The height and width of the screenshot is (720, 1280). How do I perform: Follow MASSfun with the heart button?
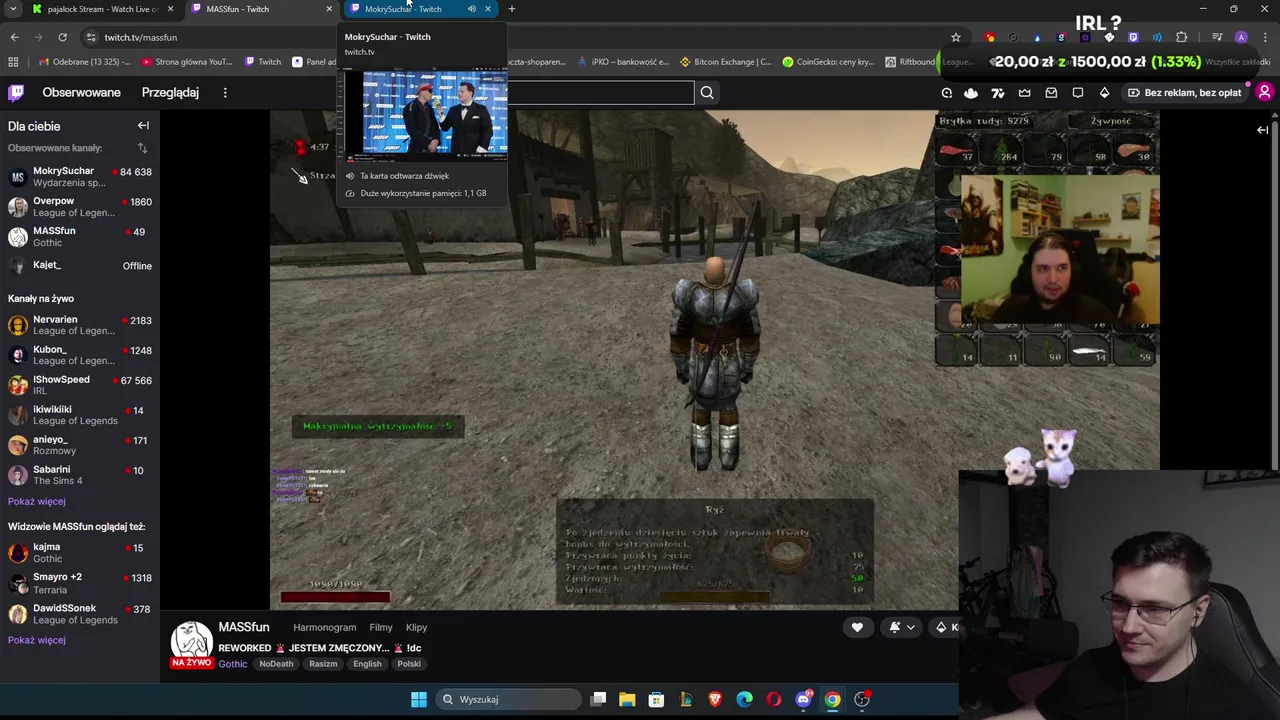(857, 627)
